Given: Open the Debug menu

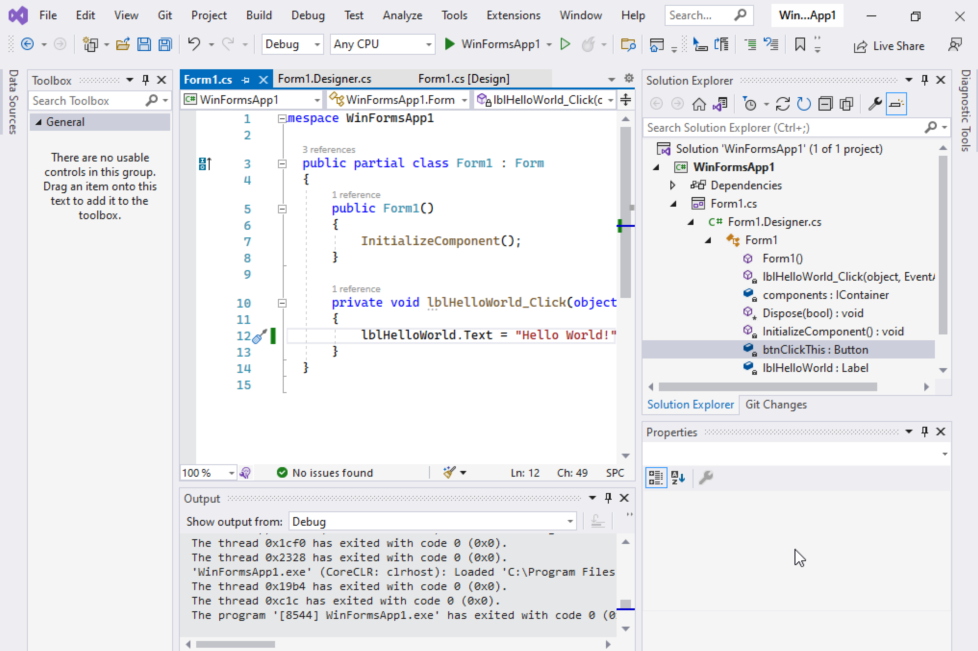Looking at the screenshot, I should 308,15.
